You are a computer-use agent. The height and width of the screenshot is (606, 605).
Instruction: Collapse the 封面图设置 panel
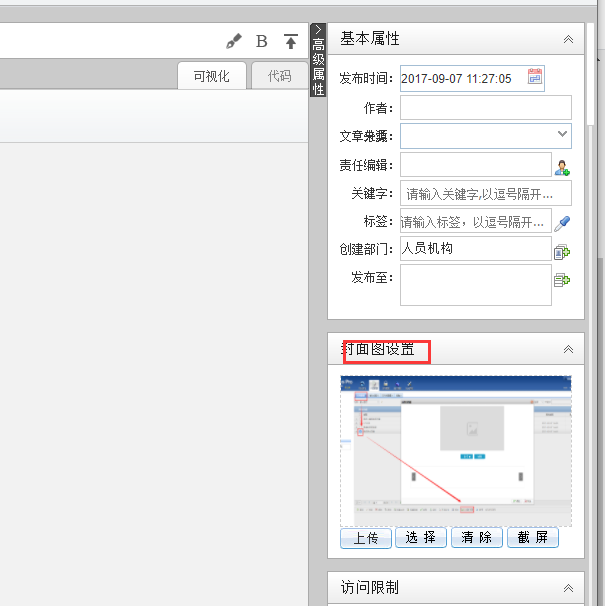click(x=568, y=349)
